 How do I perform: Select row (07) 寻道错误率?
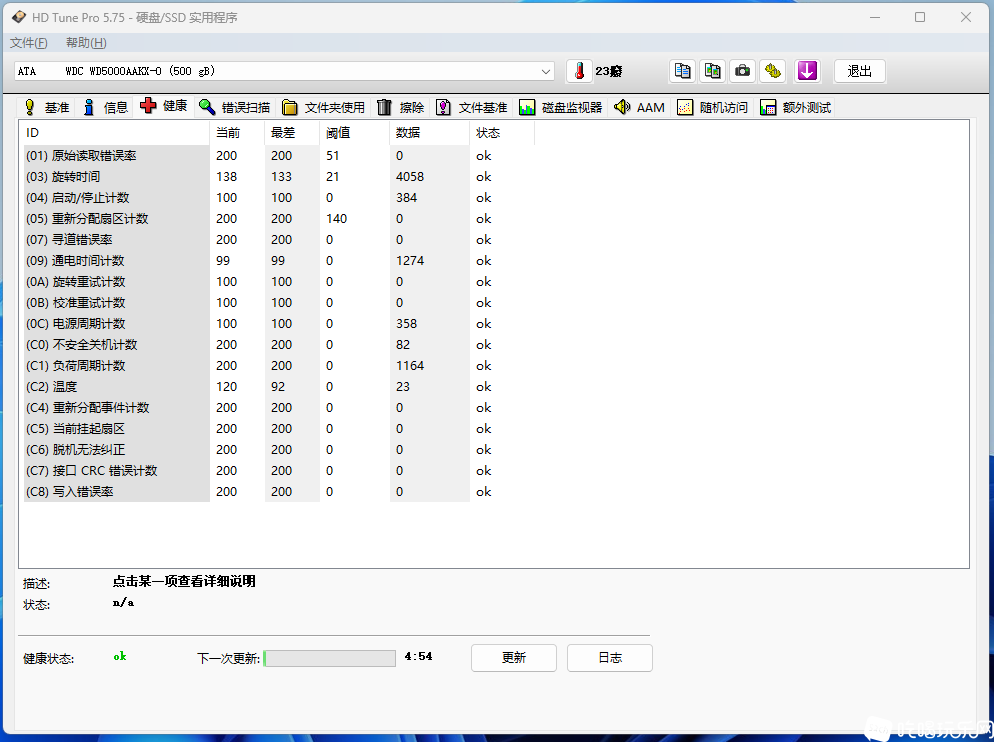[279, 239]
